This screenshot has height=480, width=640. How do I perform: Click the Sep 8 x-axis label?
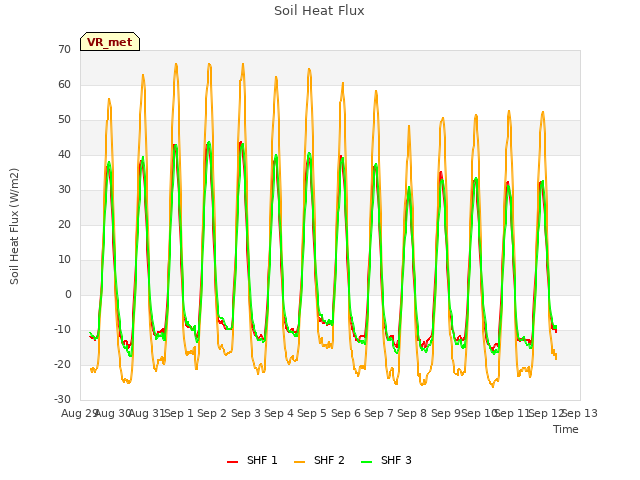(x=412, y=413)
